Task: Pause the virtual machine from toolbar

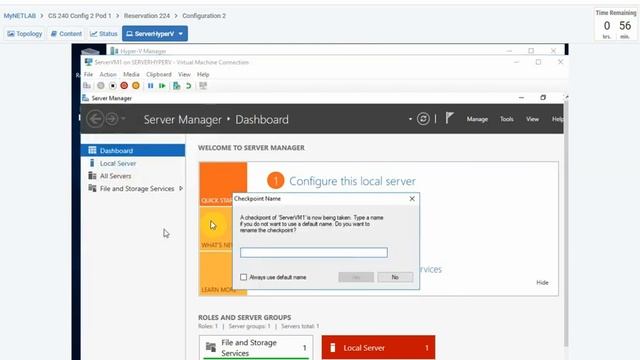Action: [x=151, y=86]
